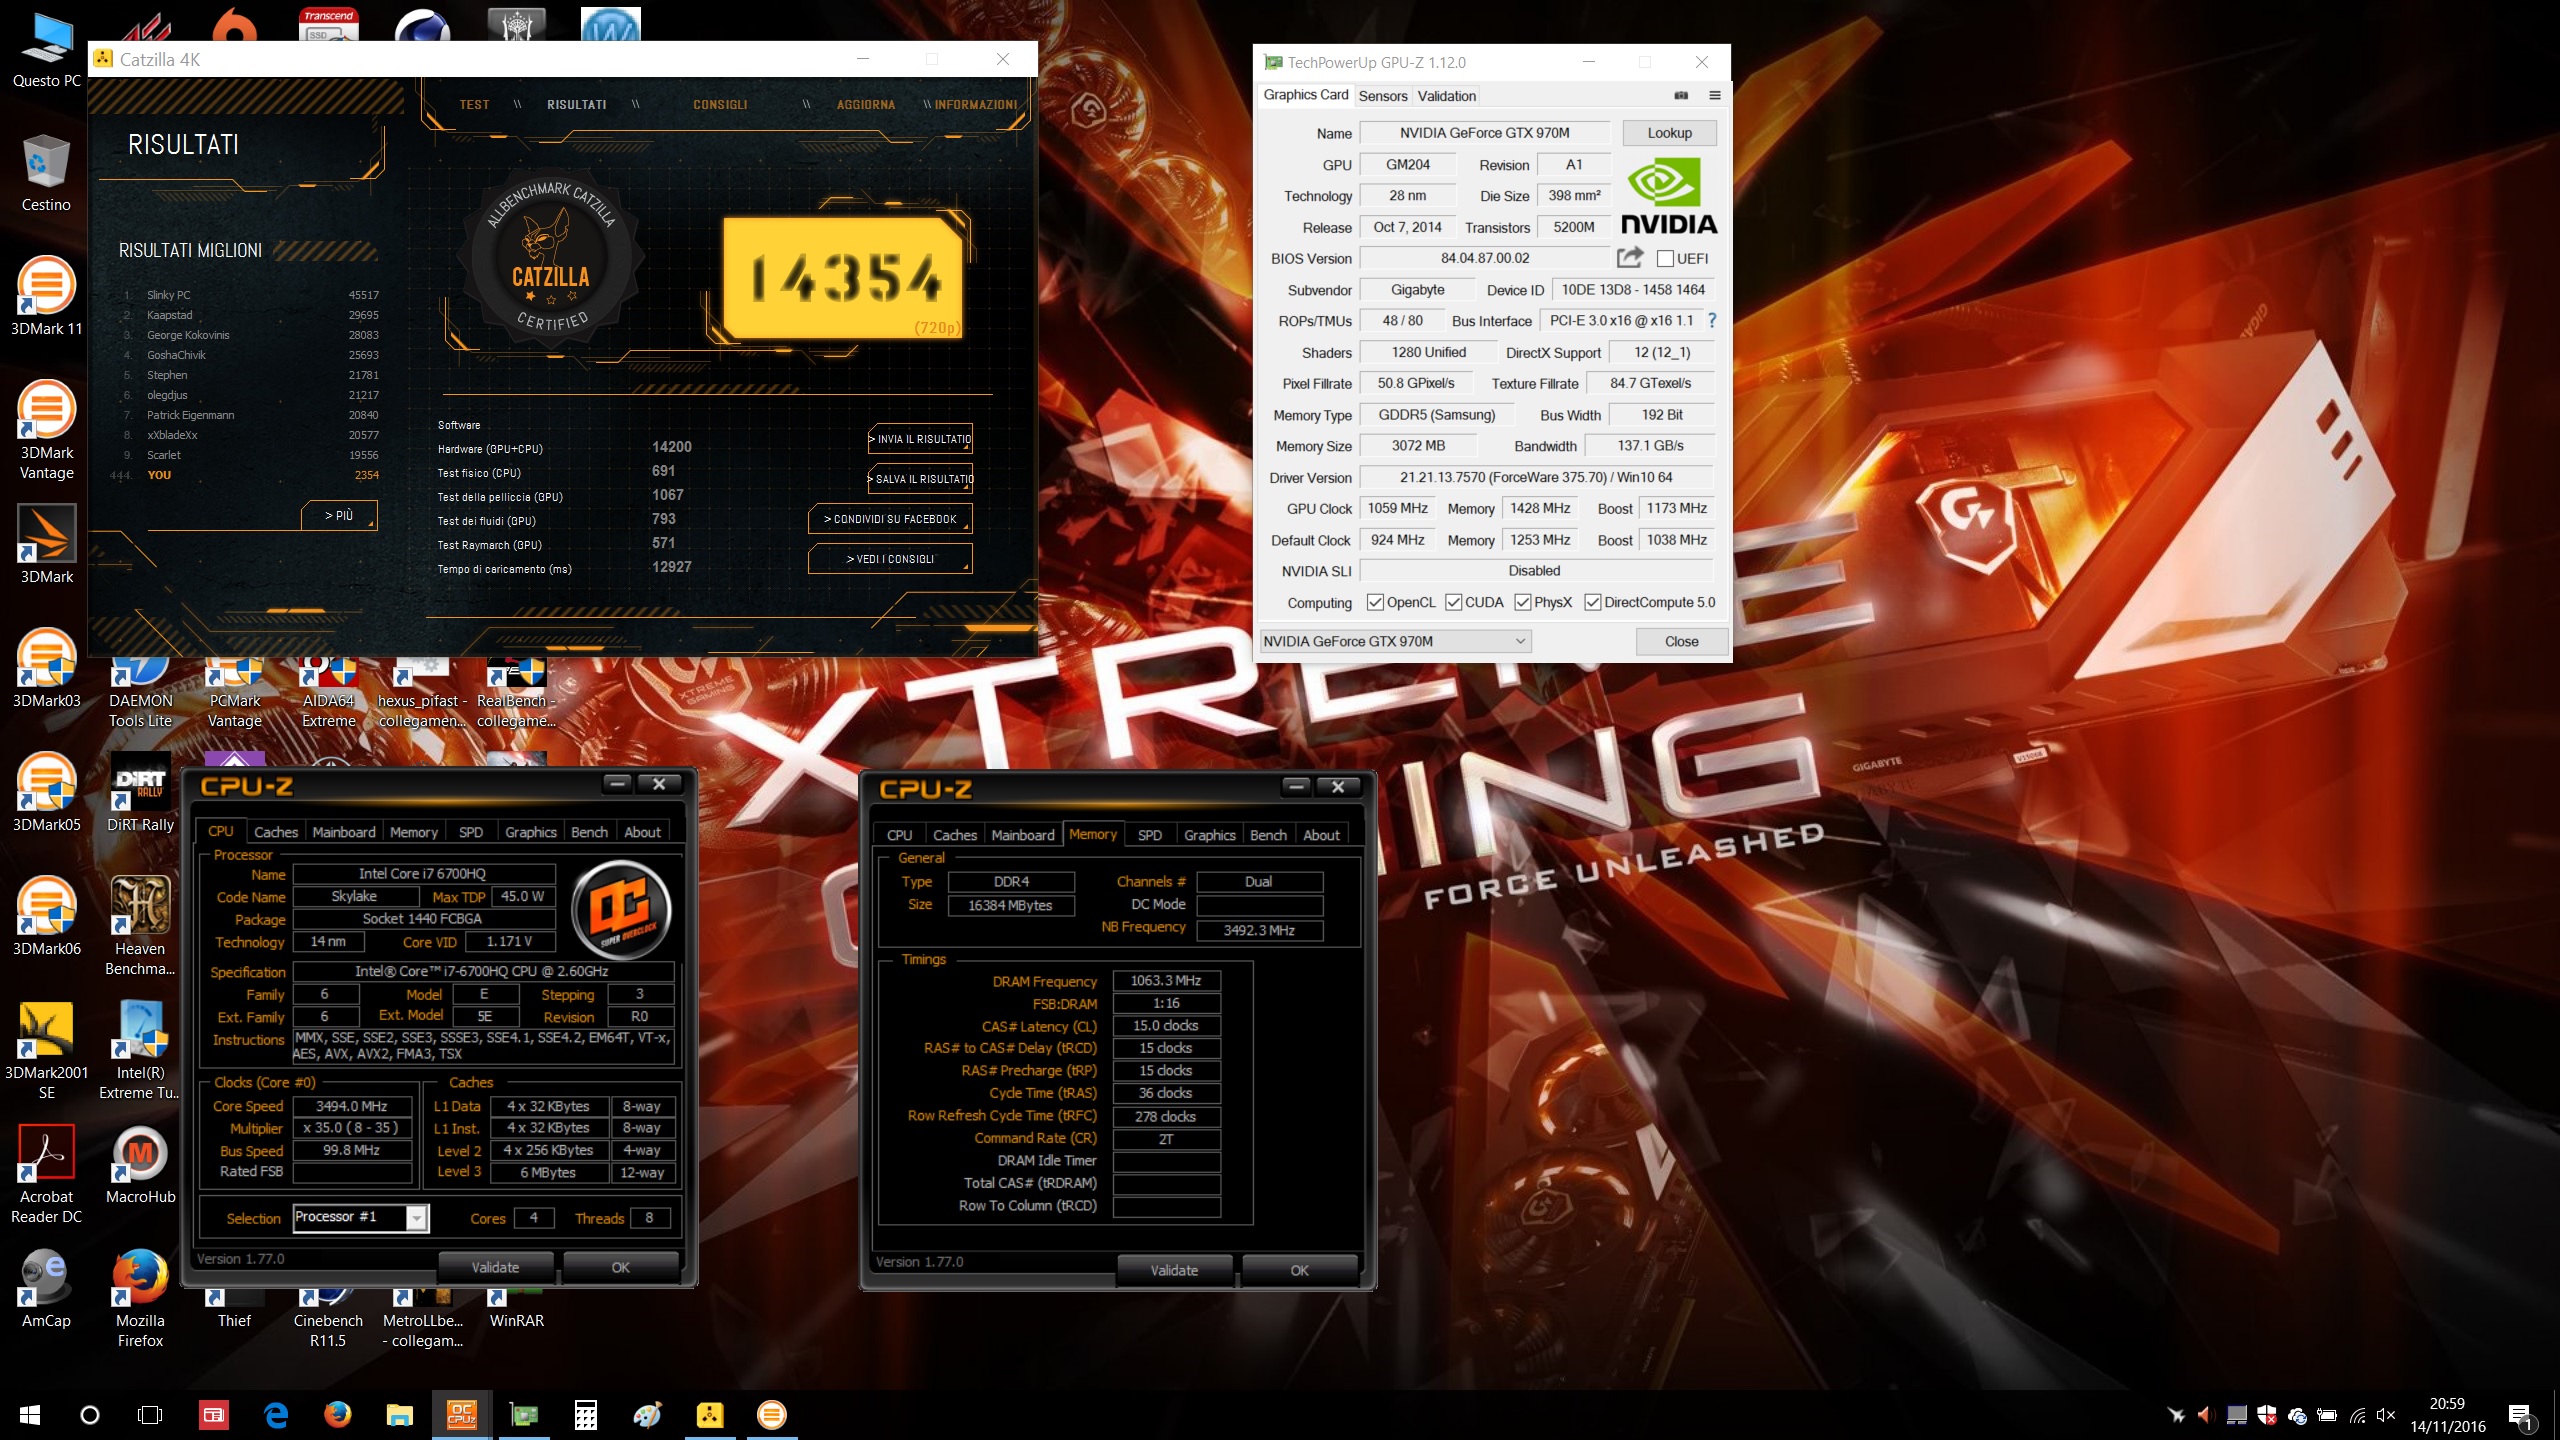The height and width of the screenshot is (1440, 2560).
Task: Launch 3DMark06 desktop shortcut
Action: (46, 918)
